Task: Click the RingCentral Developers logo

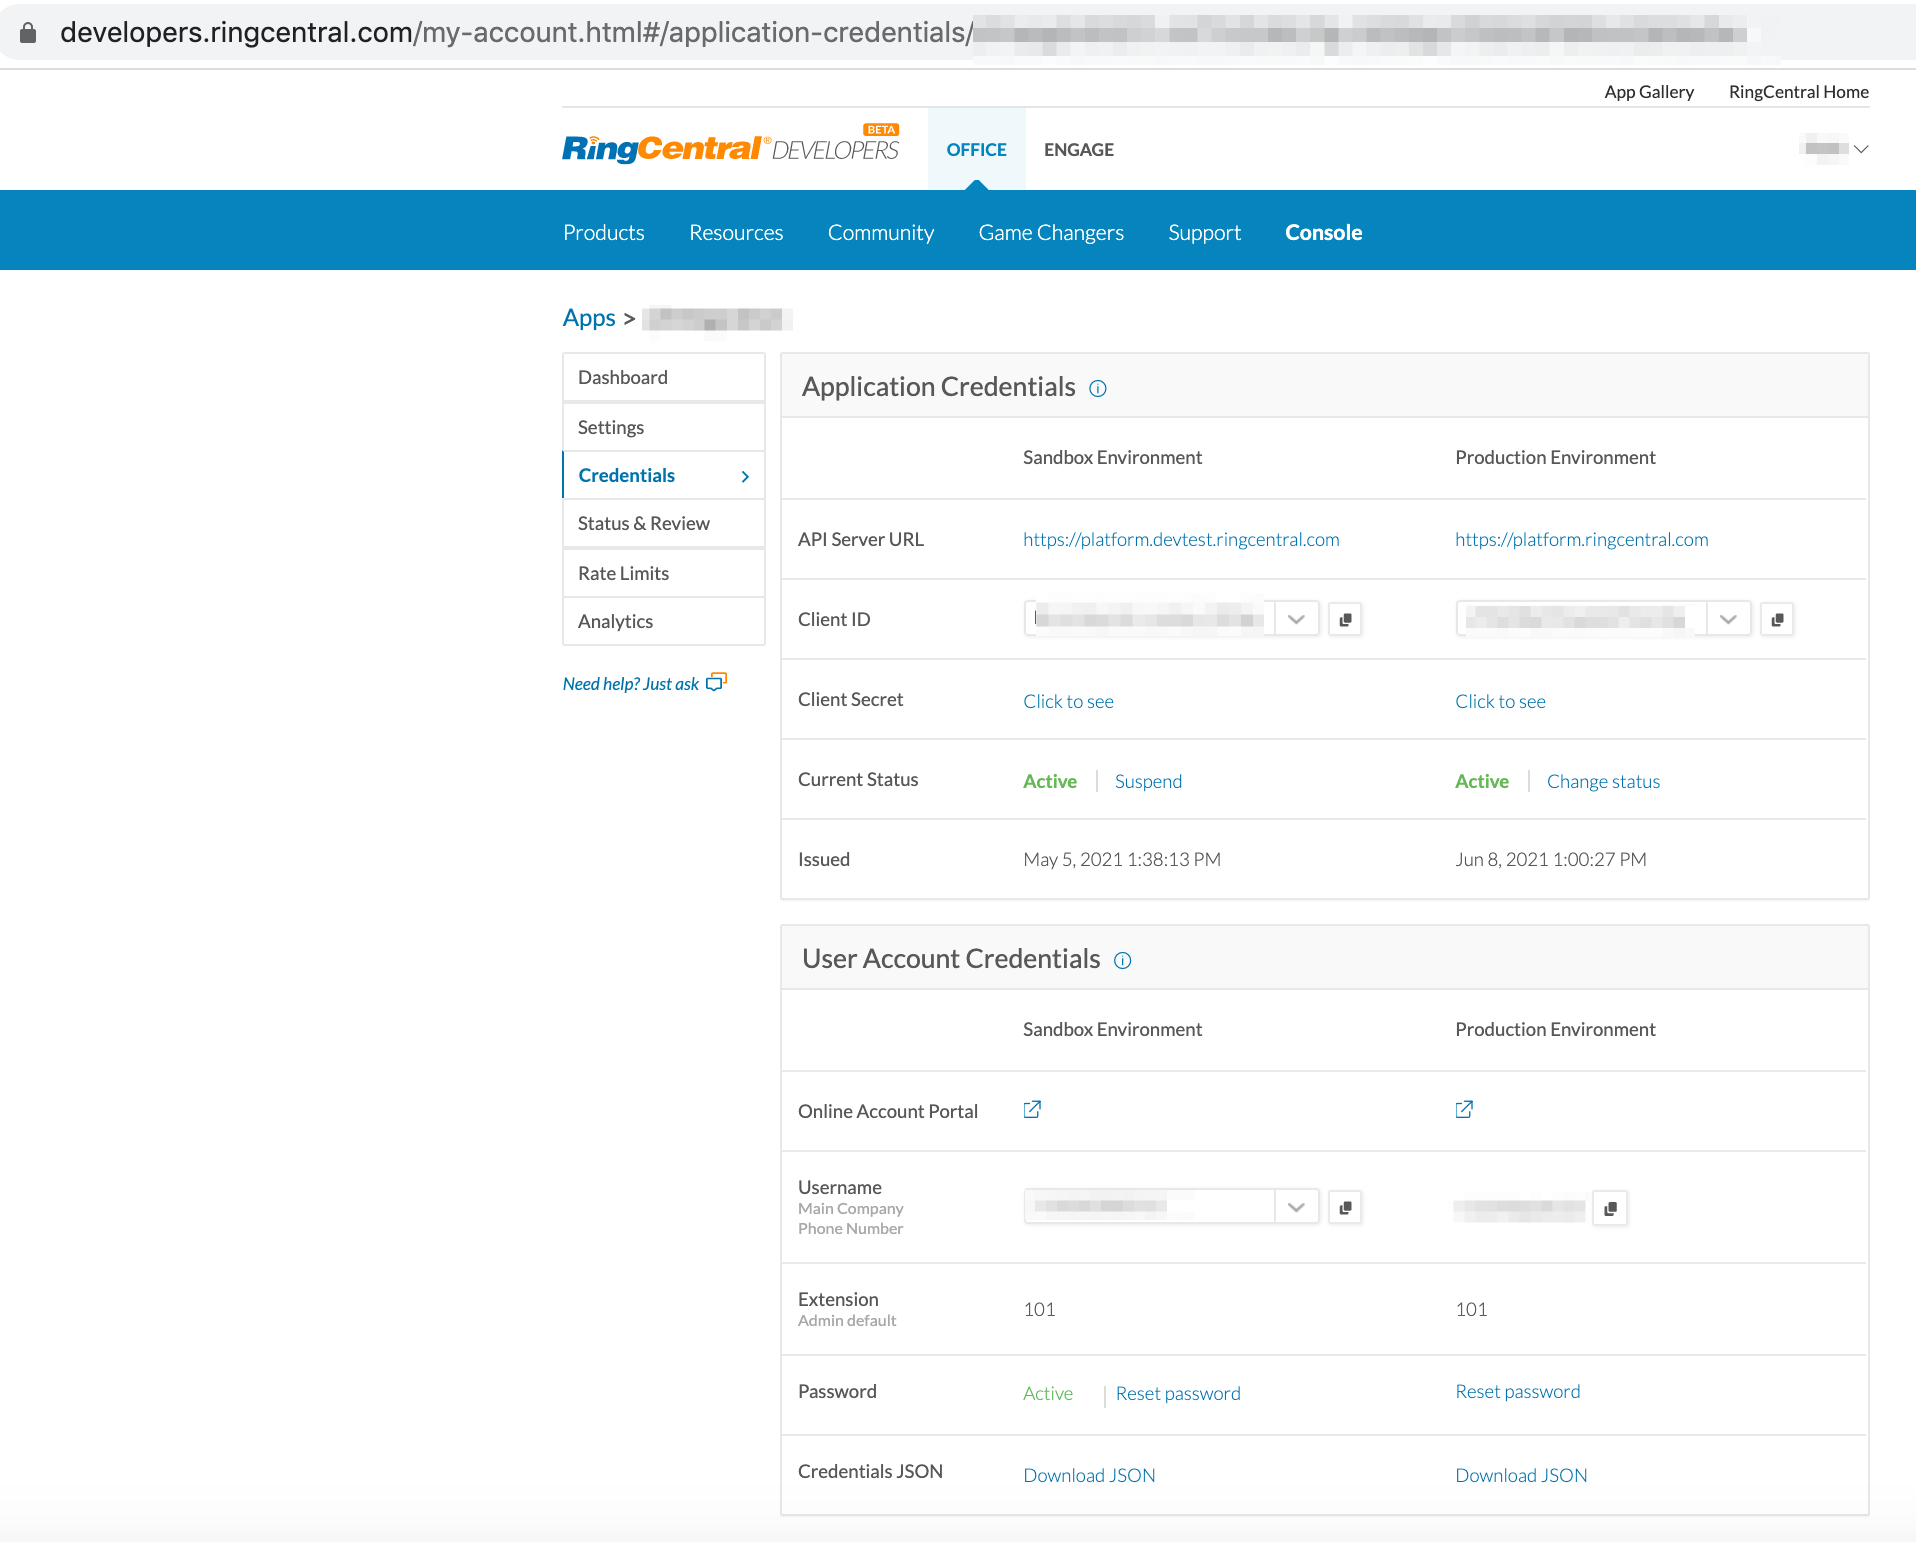Action: click(x=731, y=147)
